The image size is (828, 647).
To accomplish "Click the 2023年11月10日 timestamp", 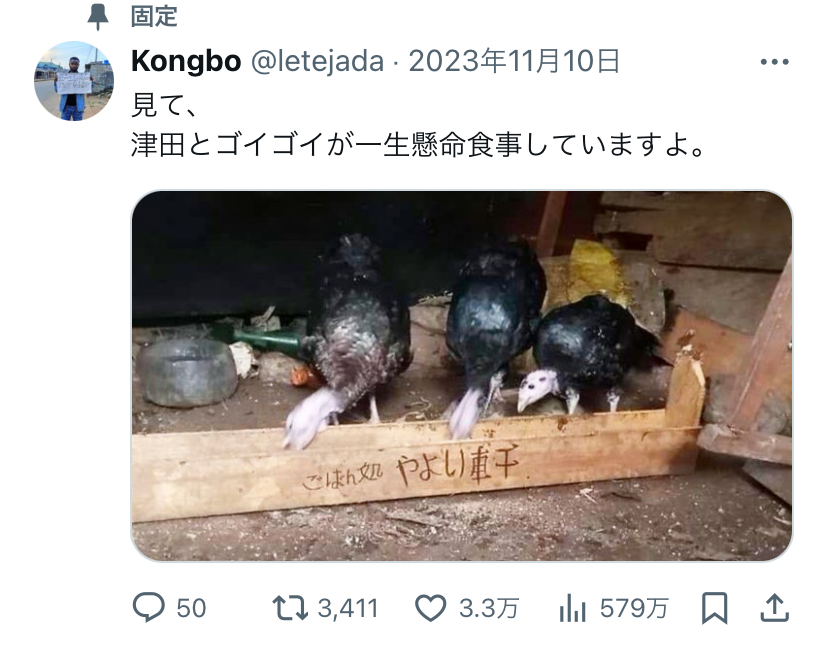I will [514, 61].
